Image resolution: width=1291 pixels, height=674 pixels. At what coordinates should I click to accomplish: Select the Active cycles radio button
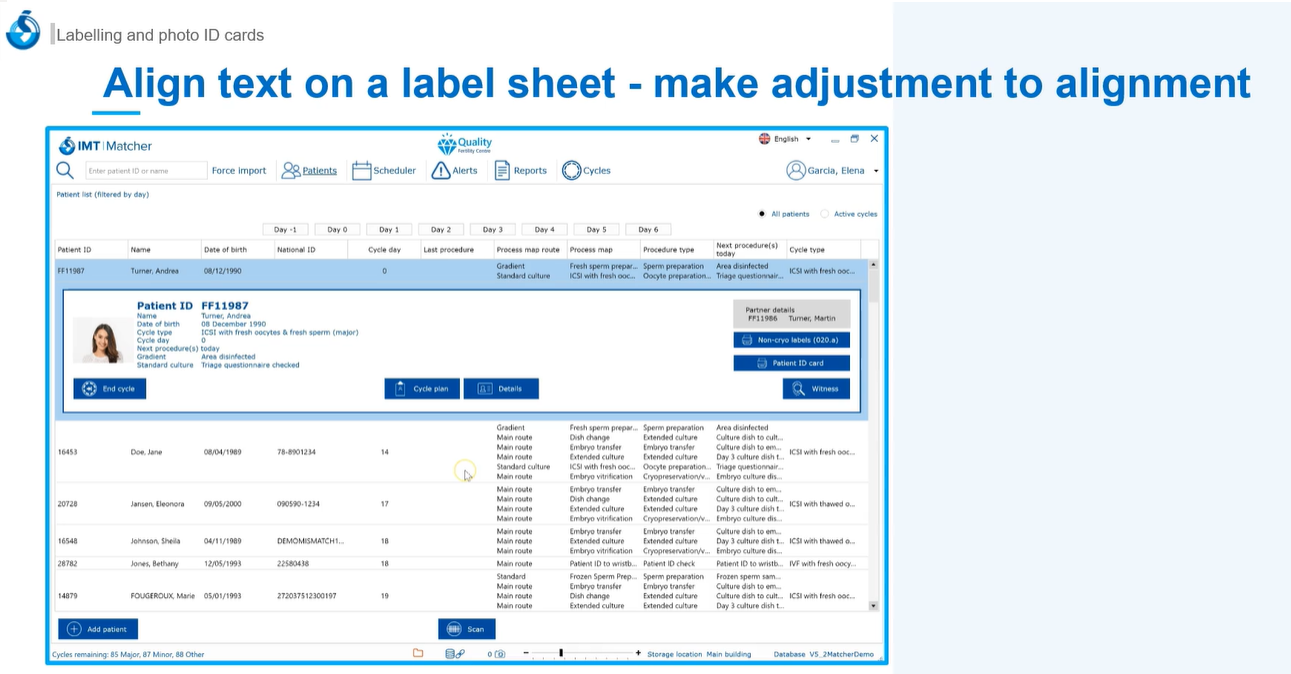pyautogui.click(x=825, y=214)
